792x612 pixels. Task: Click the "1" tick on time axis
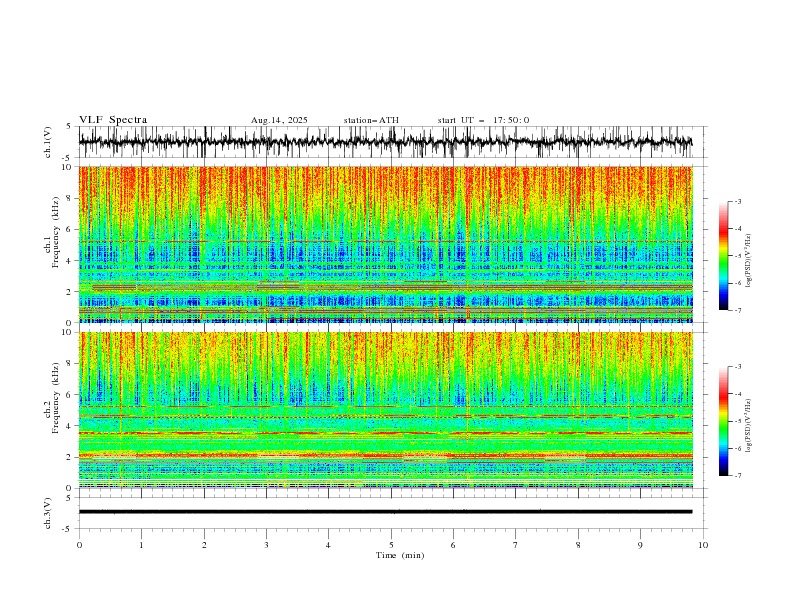pyautogui.click(x=141, y=545)
